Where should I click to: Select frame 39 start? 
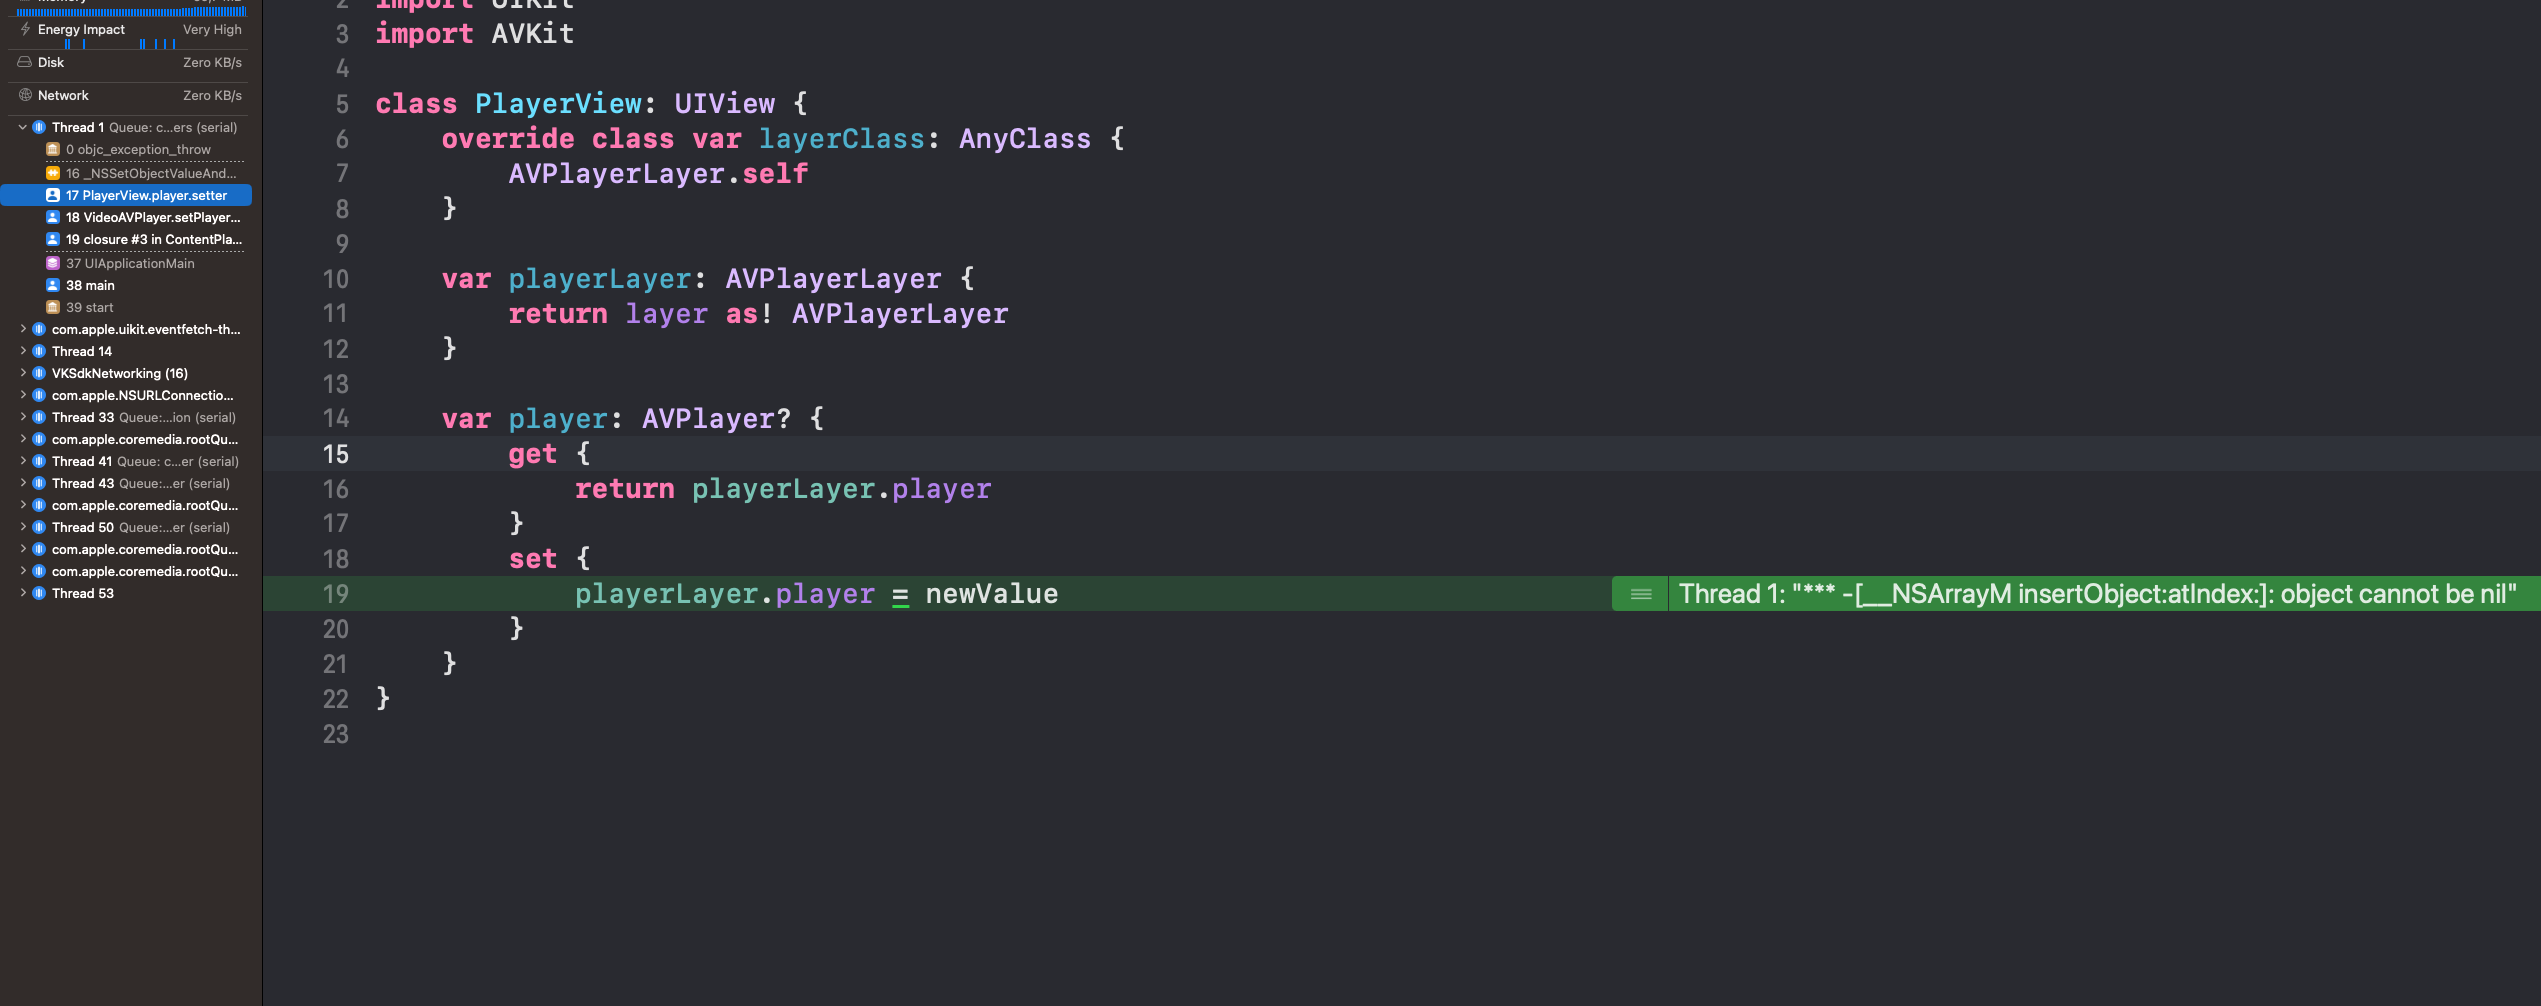point(126,307)
